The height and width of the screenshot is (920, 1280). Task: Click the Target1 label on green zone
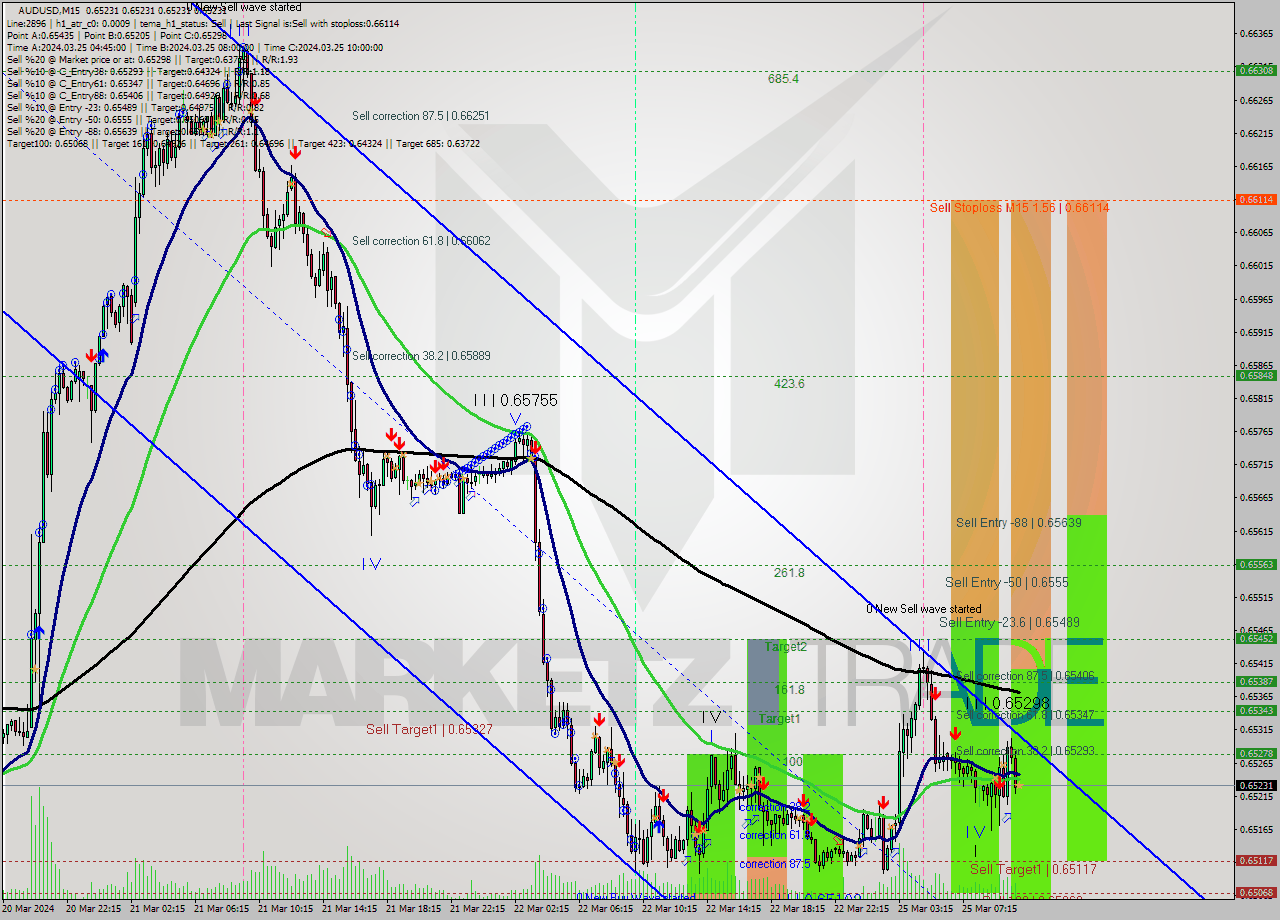pyautogui.click(x=779, y=719)
